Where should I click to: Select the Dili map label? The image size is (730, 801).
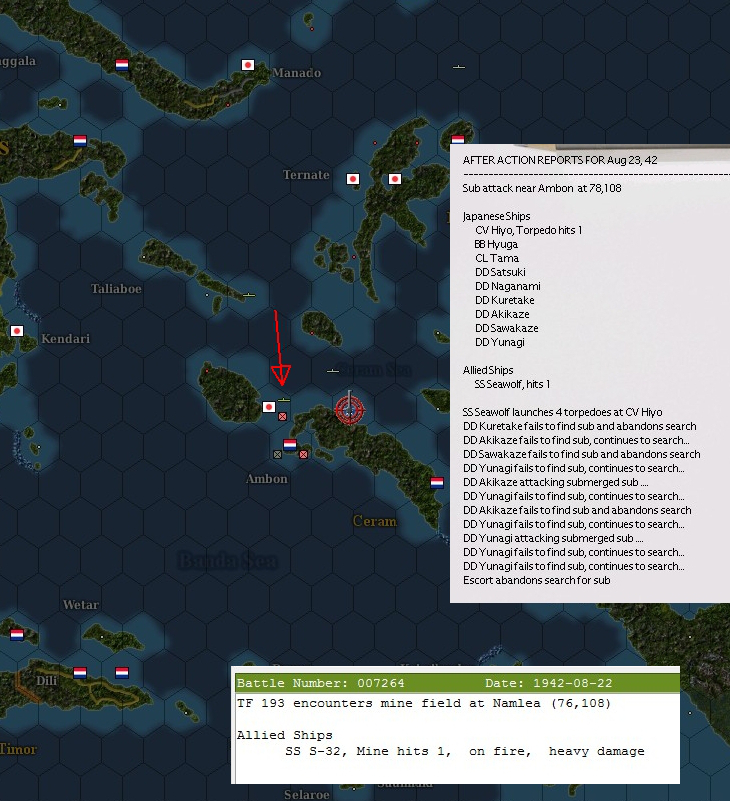[x=46, y=681]
